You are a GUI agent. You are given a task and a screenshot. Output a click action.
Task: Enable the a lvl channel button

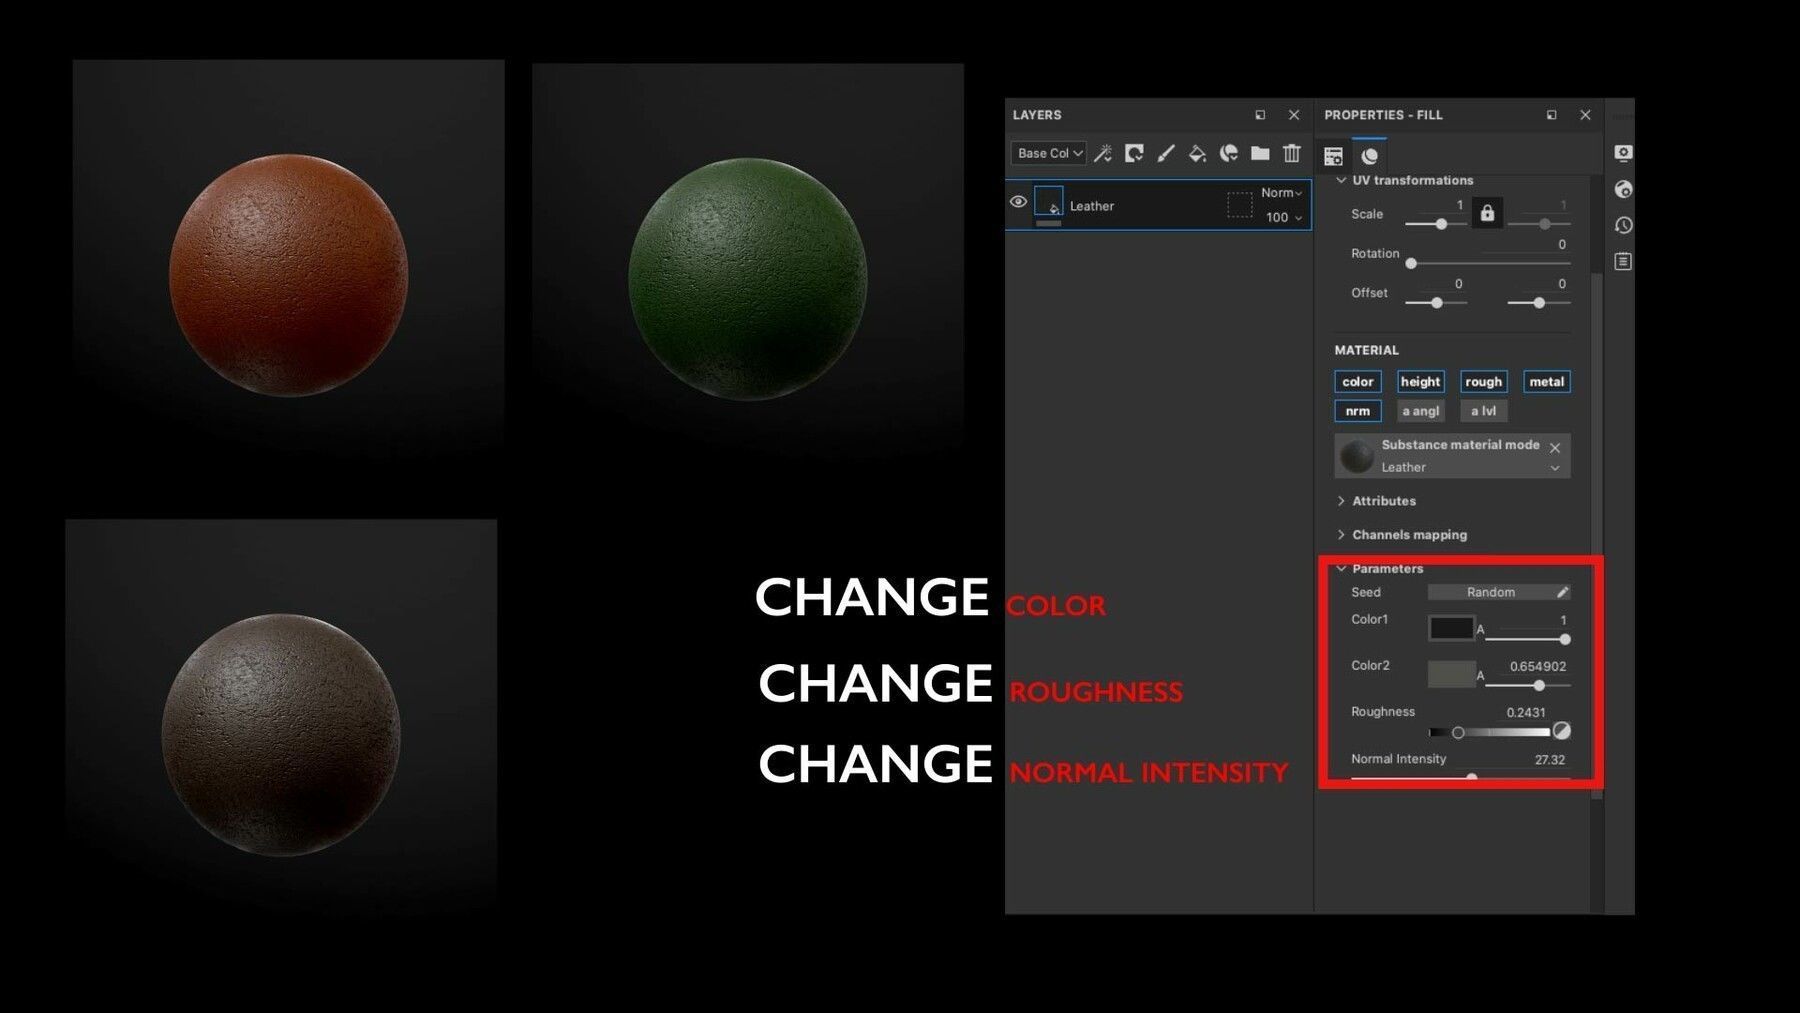1483,411
